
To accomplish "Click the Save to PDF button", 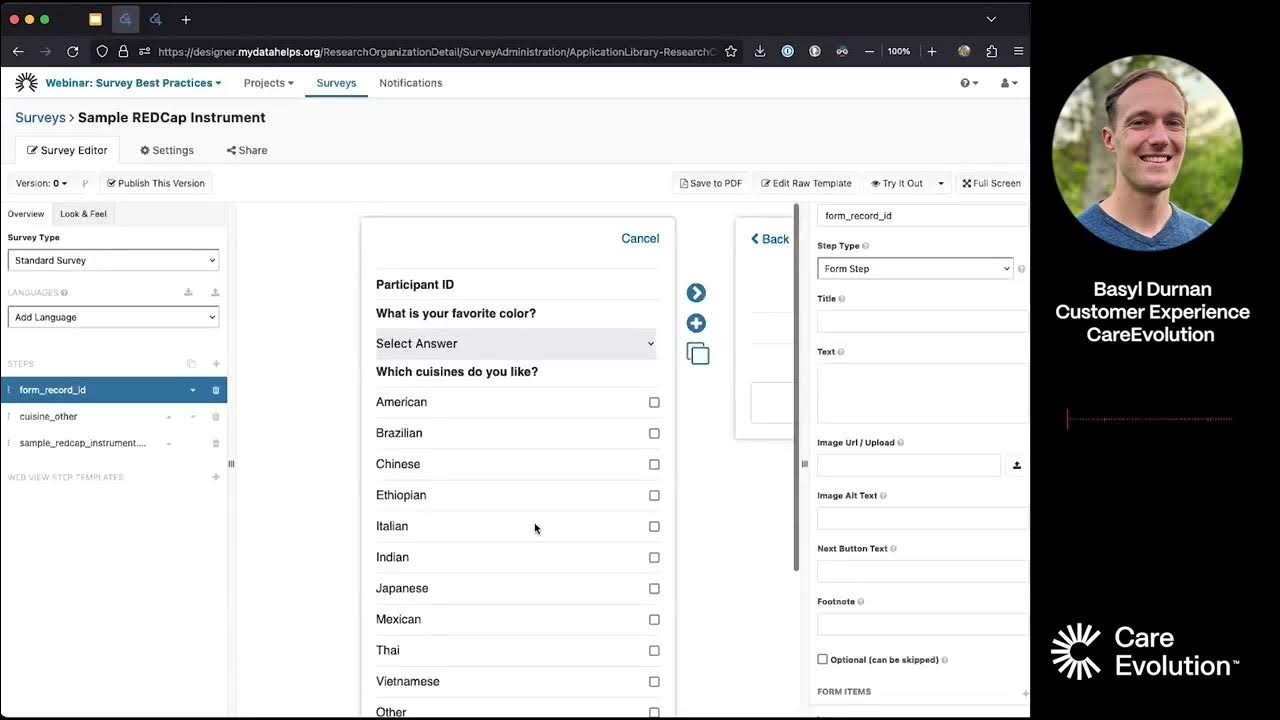I will 711,183.
